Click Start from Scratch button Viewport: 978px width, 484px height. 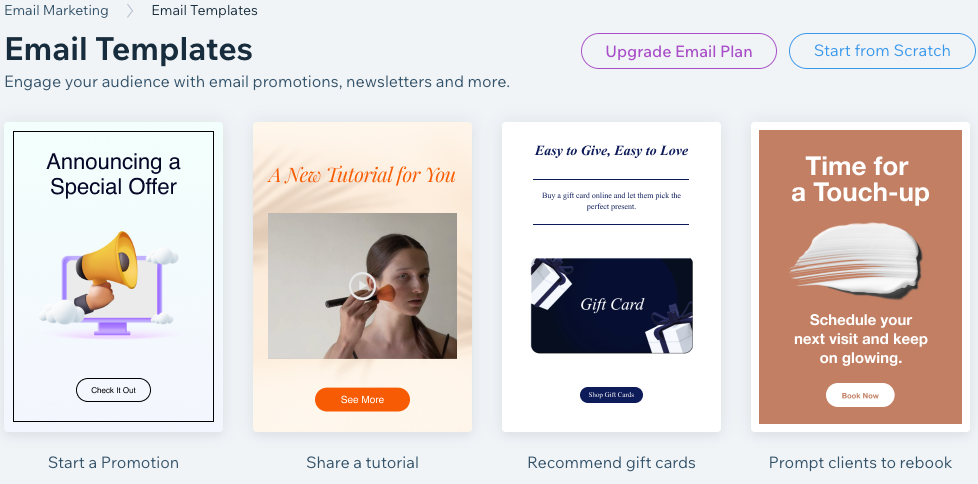pos(882,51)
